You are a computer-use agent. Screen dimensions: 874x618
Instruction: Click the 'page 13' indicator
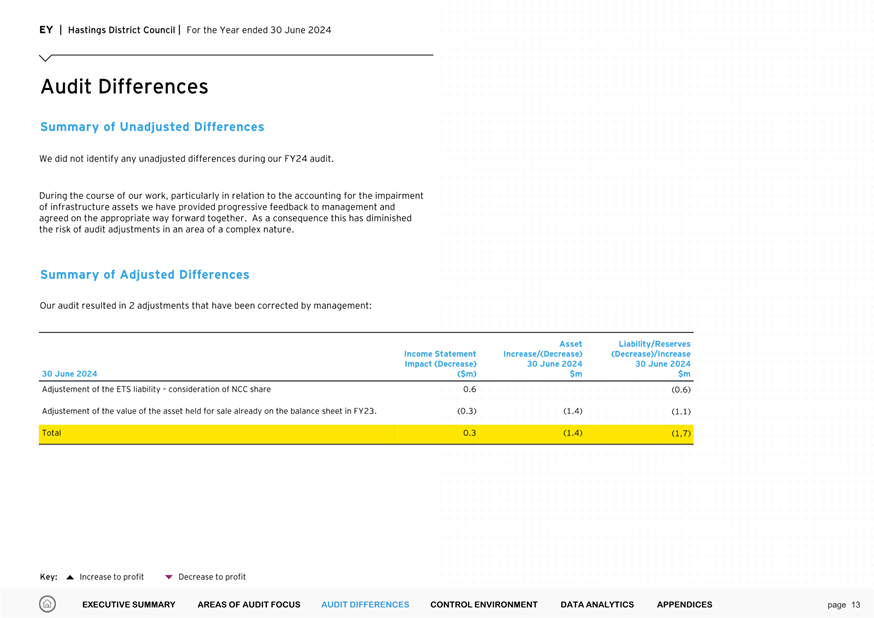coord(844,605)
